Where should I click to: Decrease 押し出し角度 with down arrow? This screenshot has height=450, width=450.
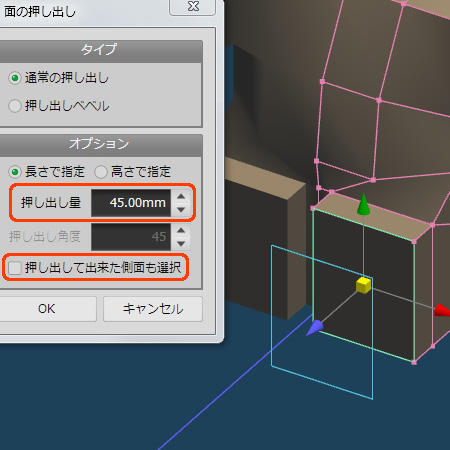(x=181, y=244)
